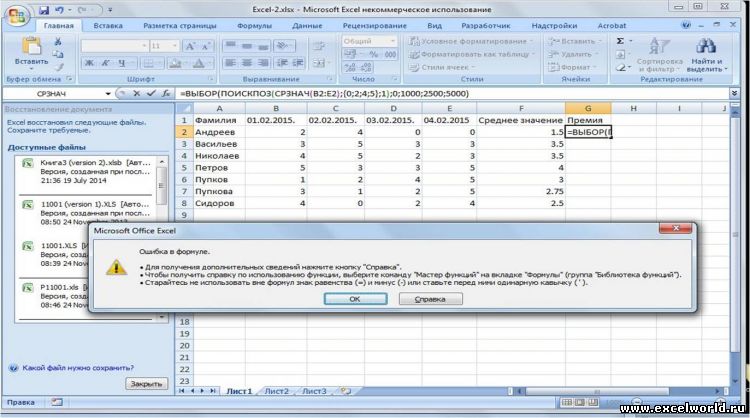The width and height of the screenshot is (750, 418).
Task: Click the Среднее значение header cell
Action: click(520, 120)
